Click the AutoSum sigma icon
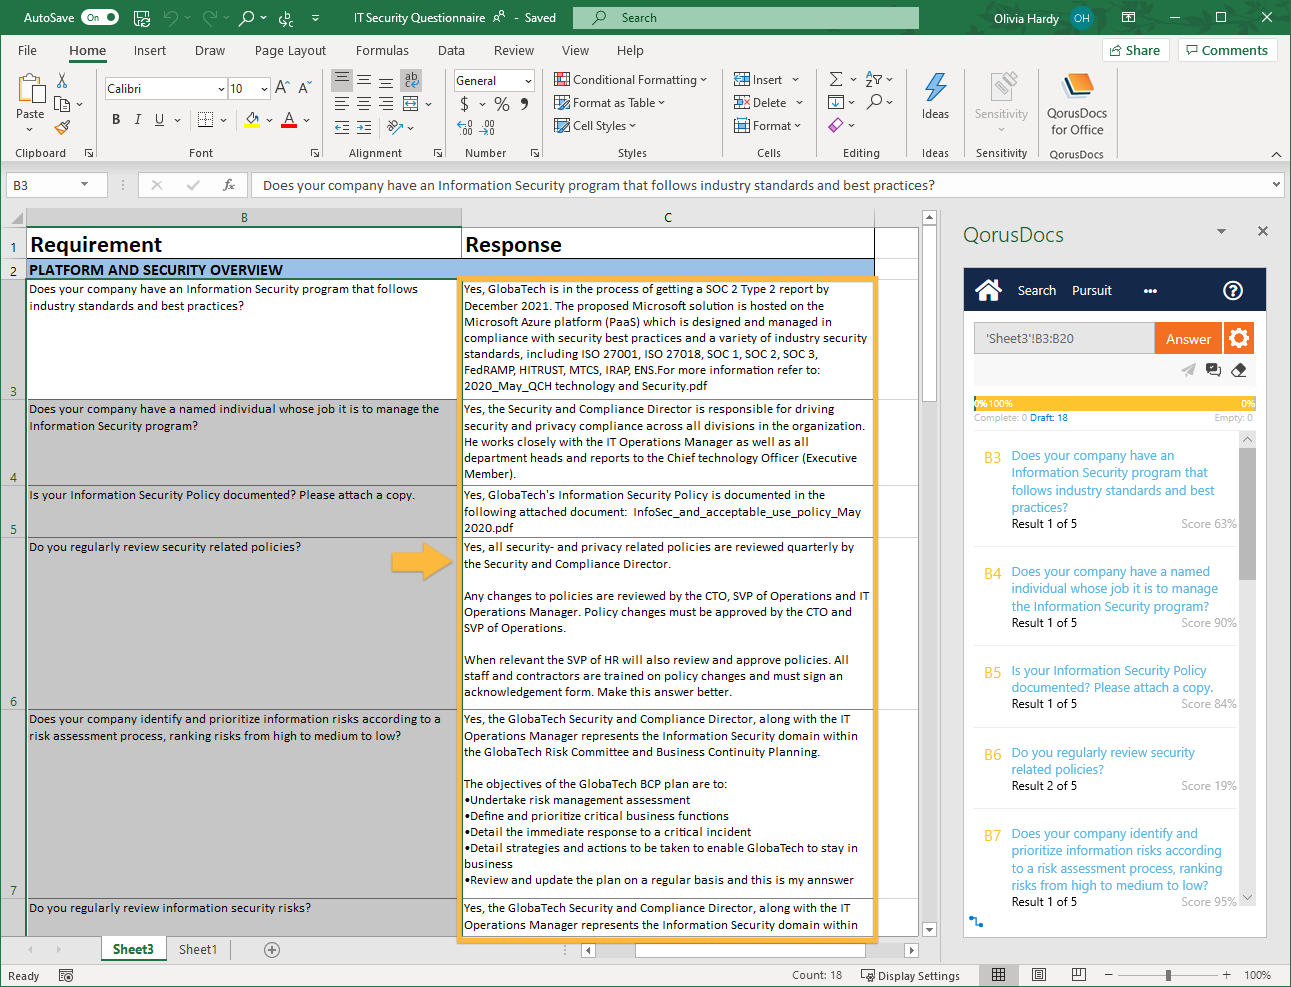This screenshot has height=987, width=1291. [836, 79]
